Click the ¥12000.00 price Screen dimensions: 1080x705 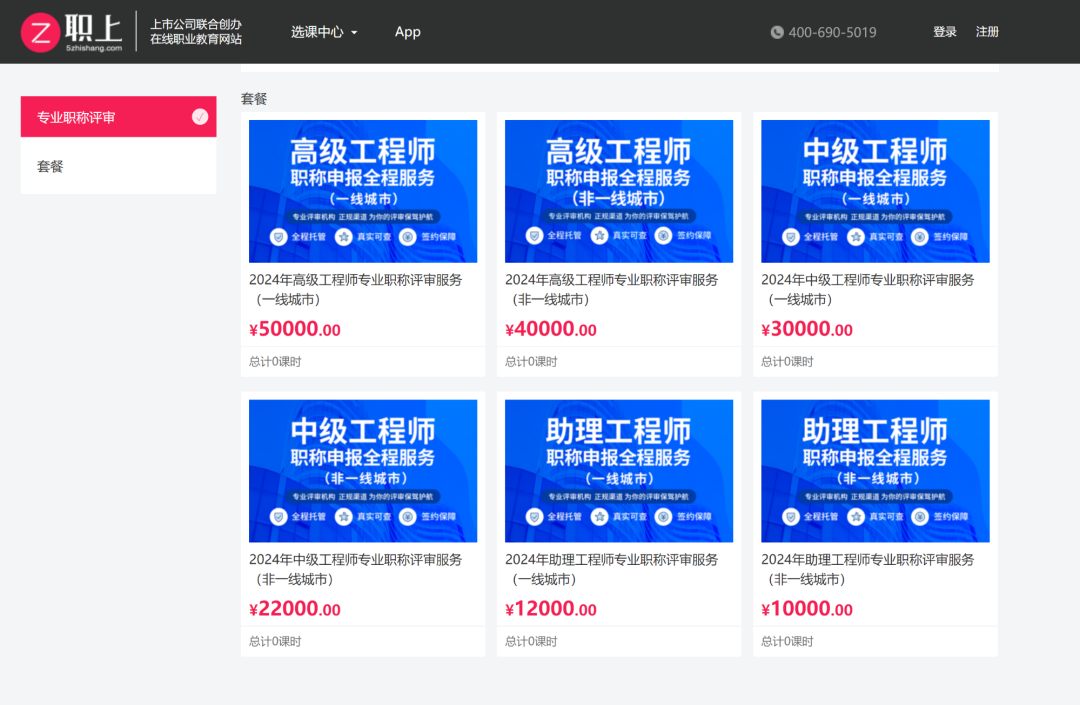coord(551,610)
